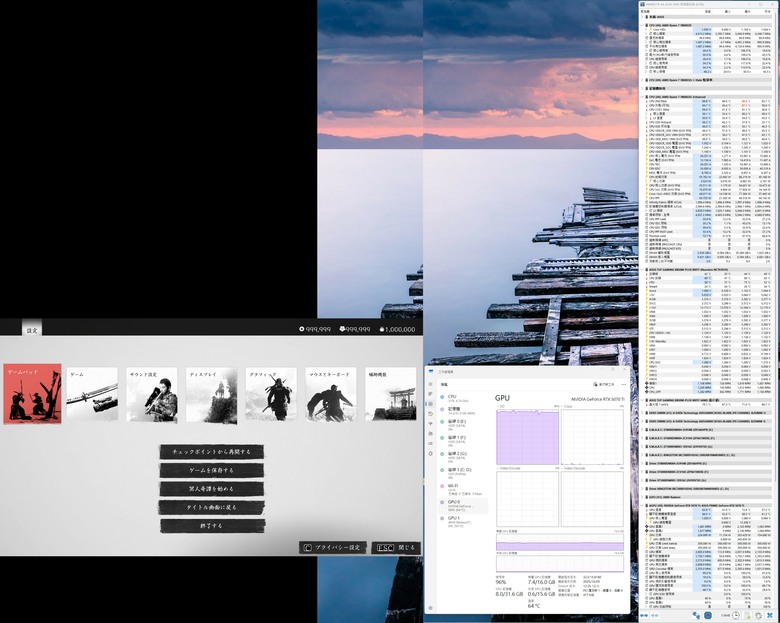Click the プライバシー設定 button icon
This screenshot has width=780, height=623.
307,547
